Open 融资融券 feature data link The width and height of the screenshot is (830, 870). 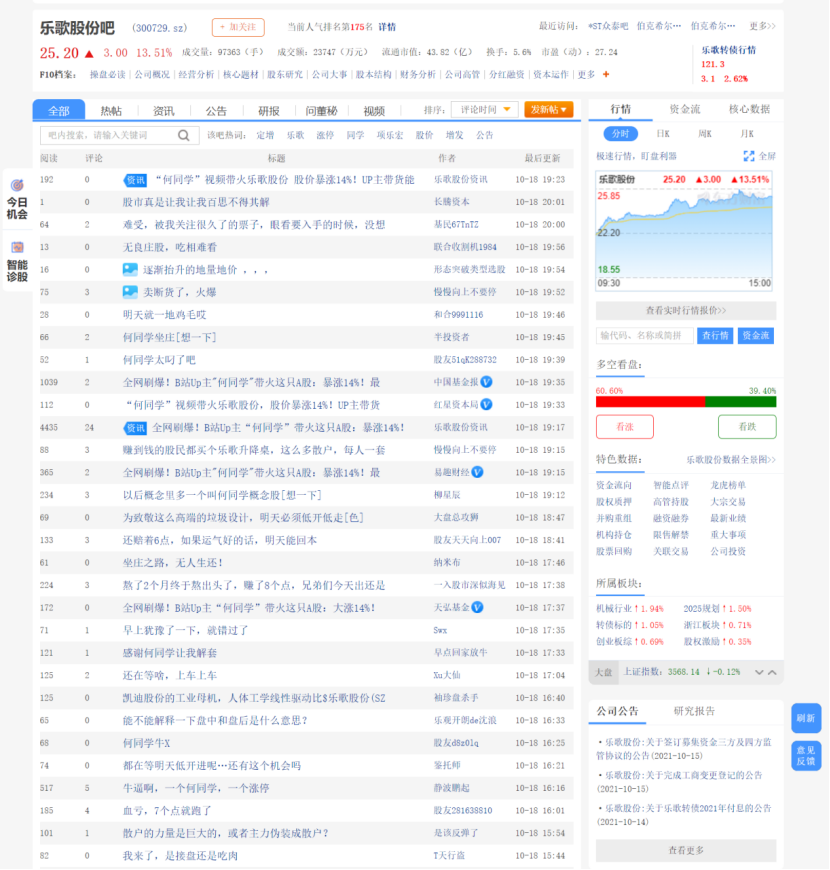point(671,518)
